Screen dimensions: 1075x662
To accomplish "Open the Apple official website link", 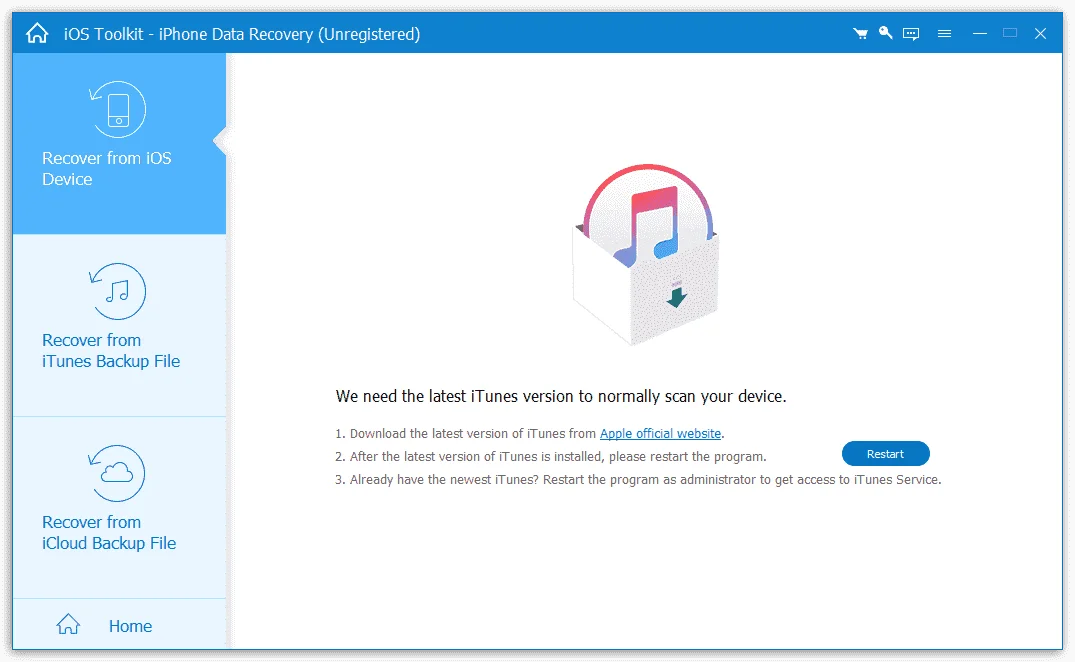I will tap(660, 434).
